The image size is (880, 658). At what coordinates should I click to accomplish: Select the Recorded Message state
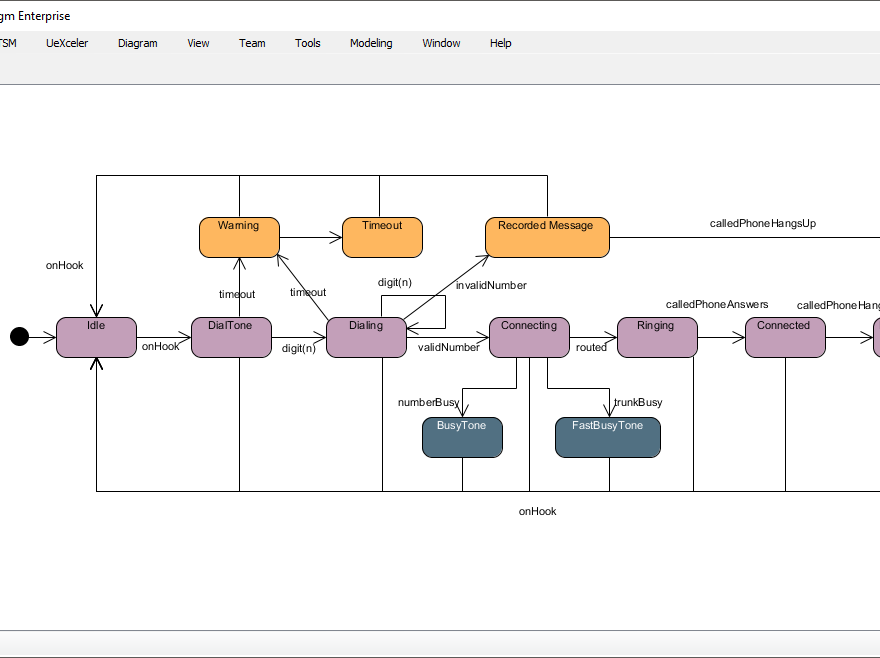coord(546,237)
